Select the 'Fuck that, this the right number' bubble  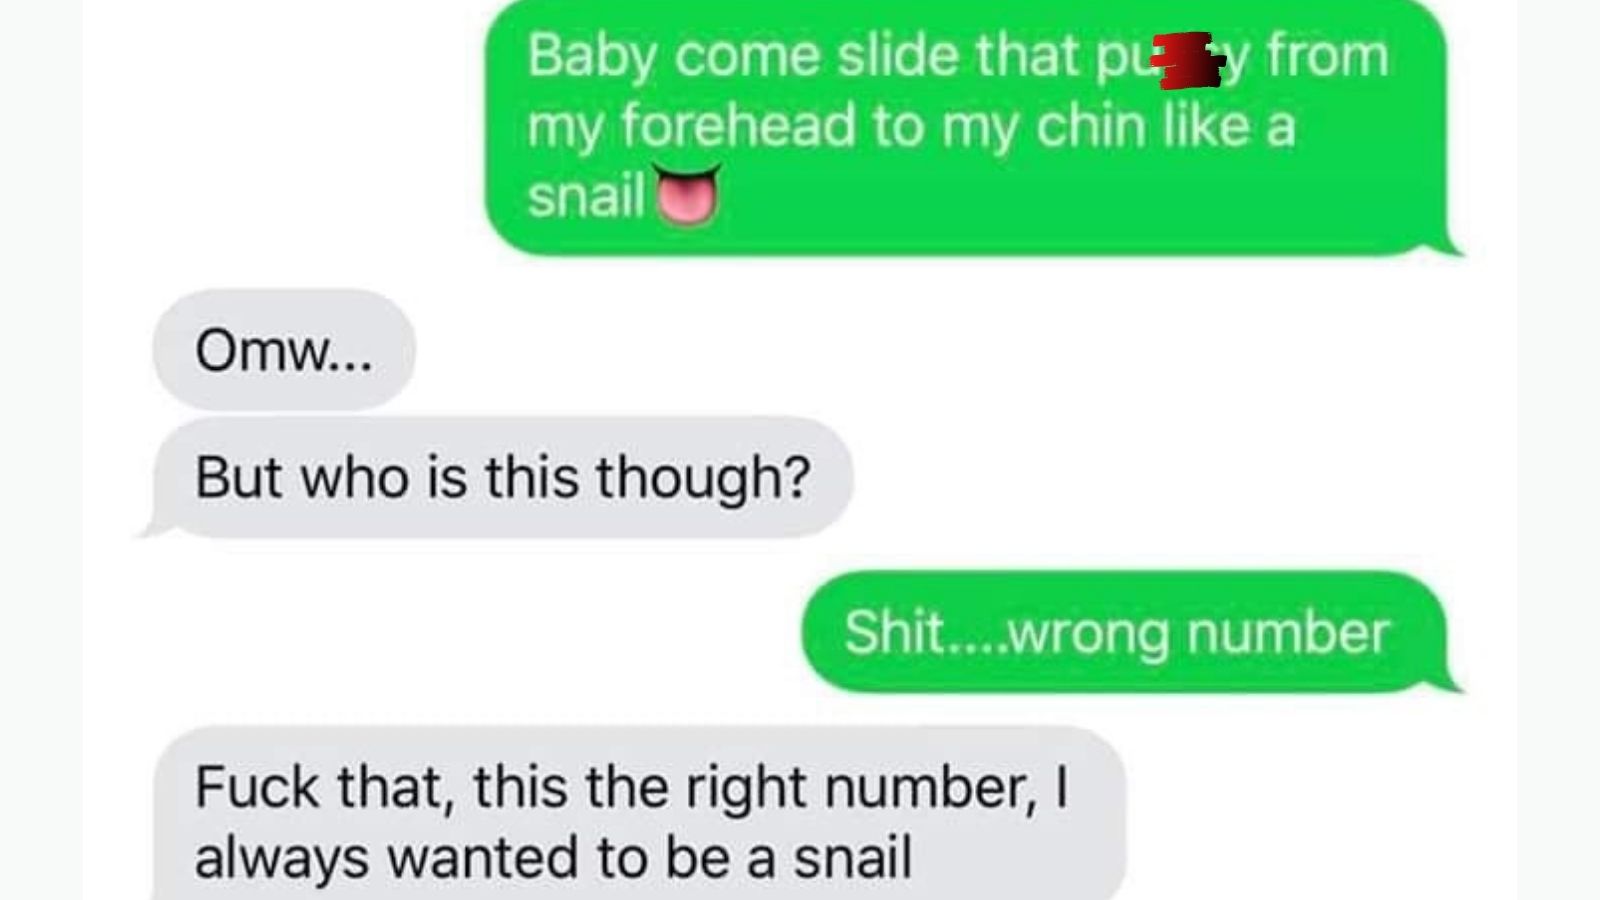640,815
